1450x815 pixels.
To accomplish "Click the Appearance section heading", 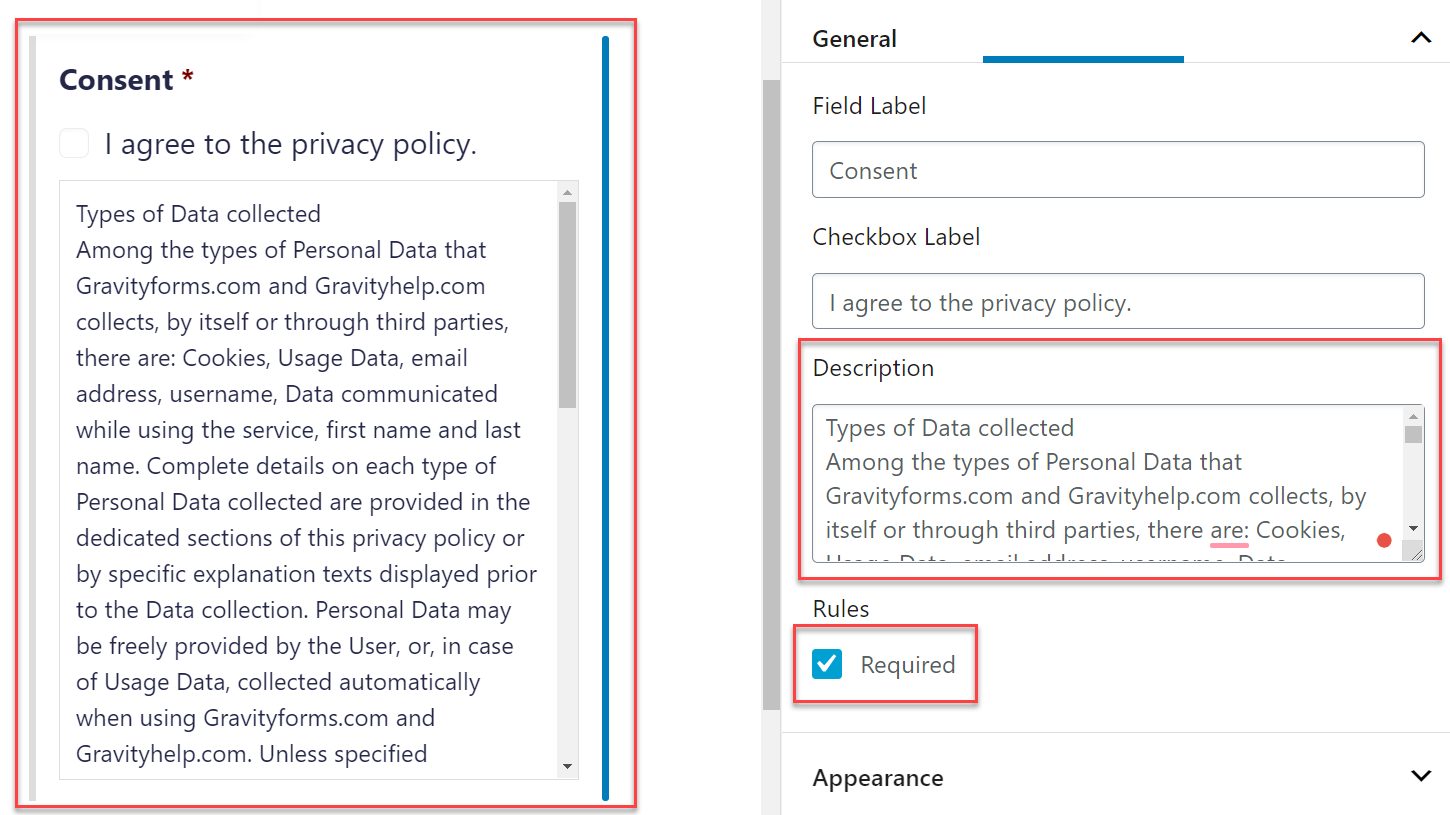I will 877,778.
